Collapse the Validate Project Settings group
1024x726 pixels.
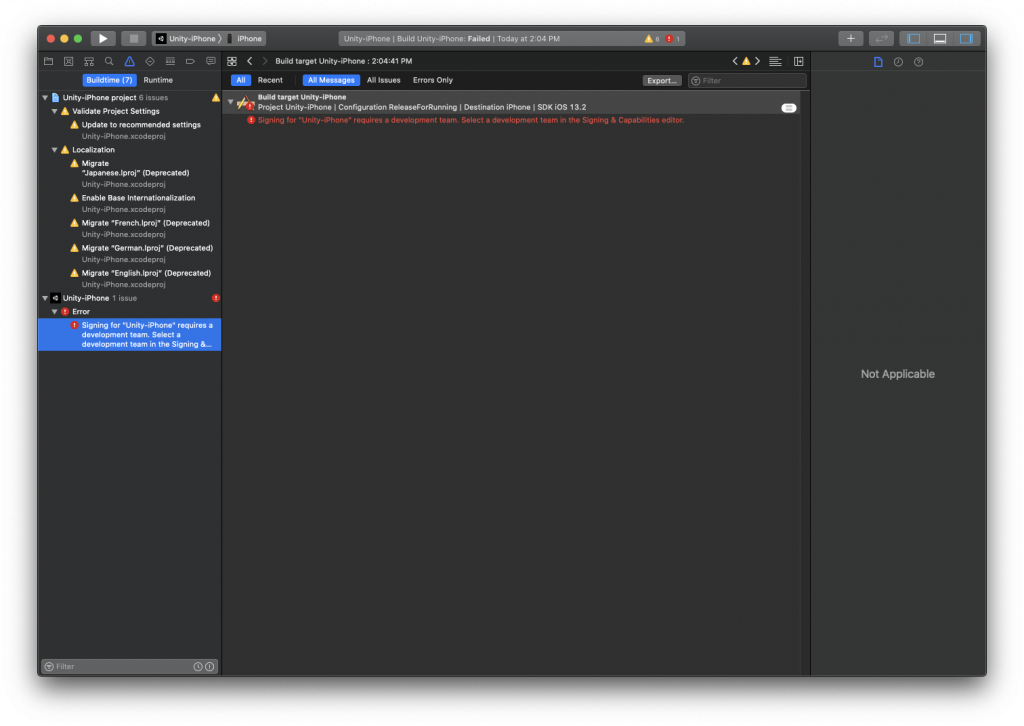pos(55,112)
